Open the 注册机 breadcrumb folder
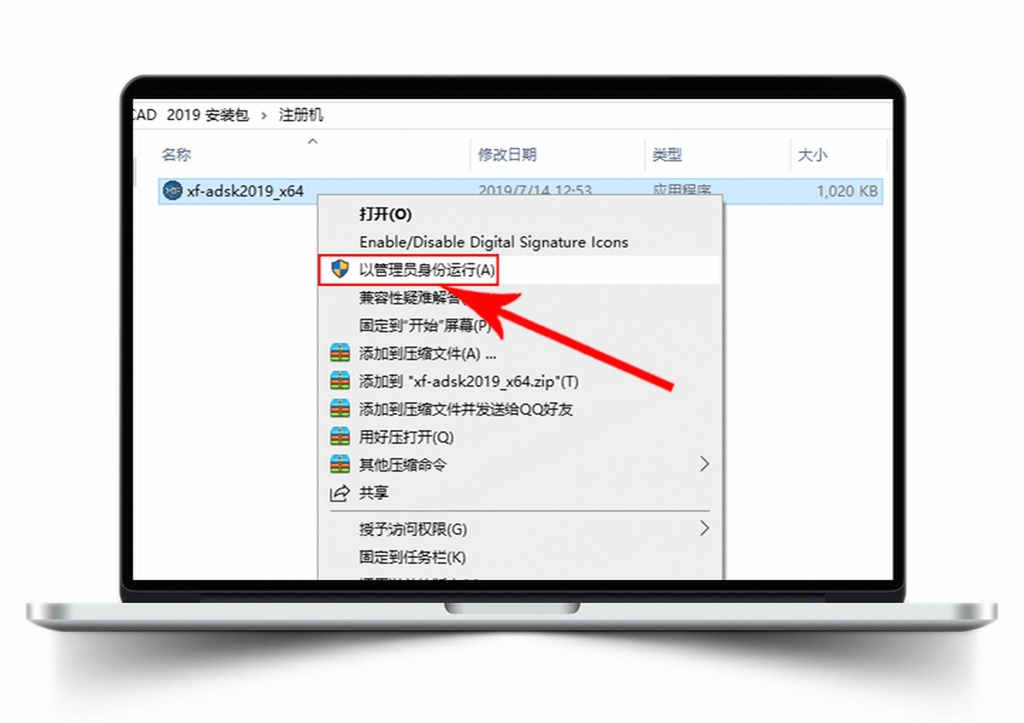 [301, 115]
